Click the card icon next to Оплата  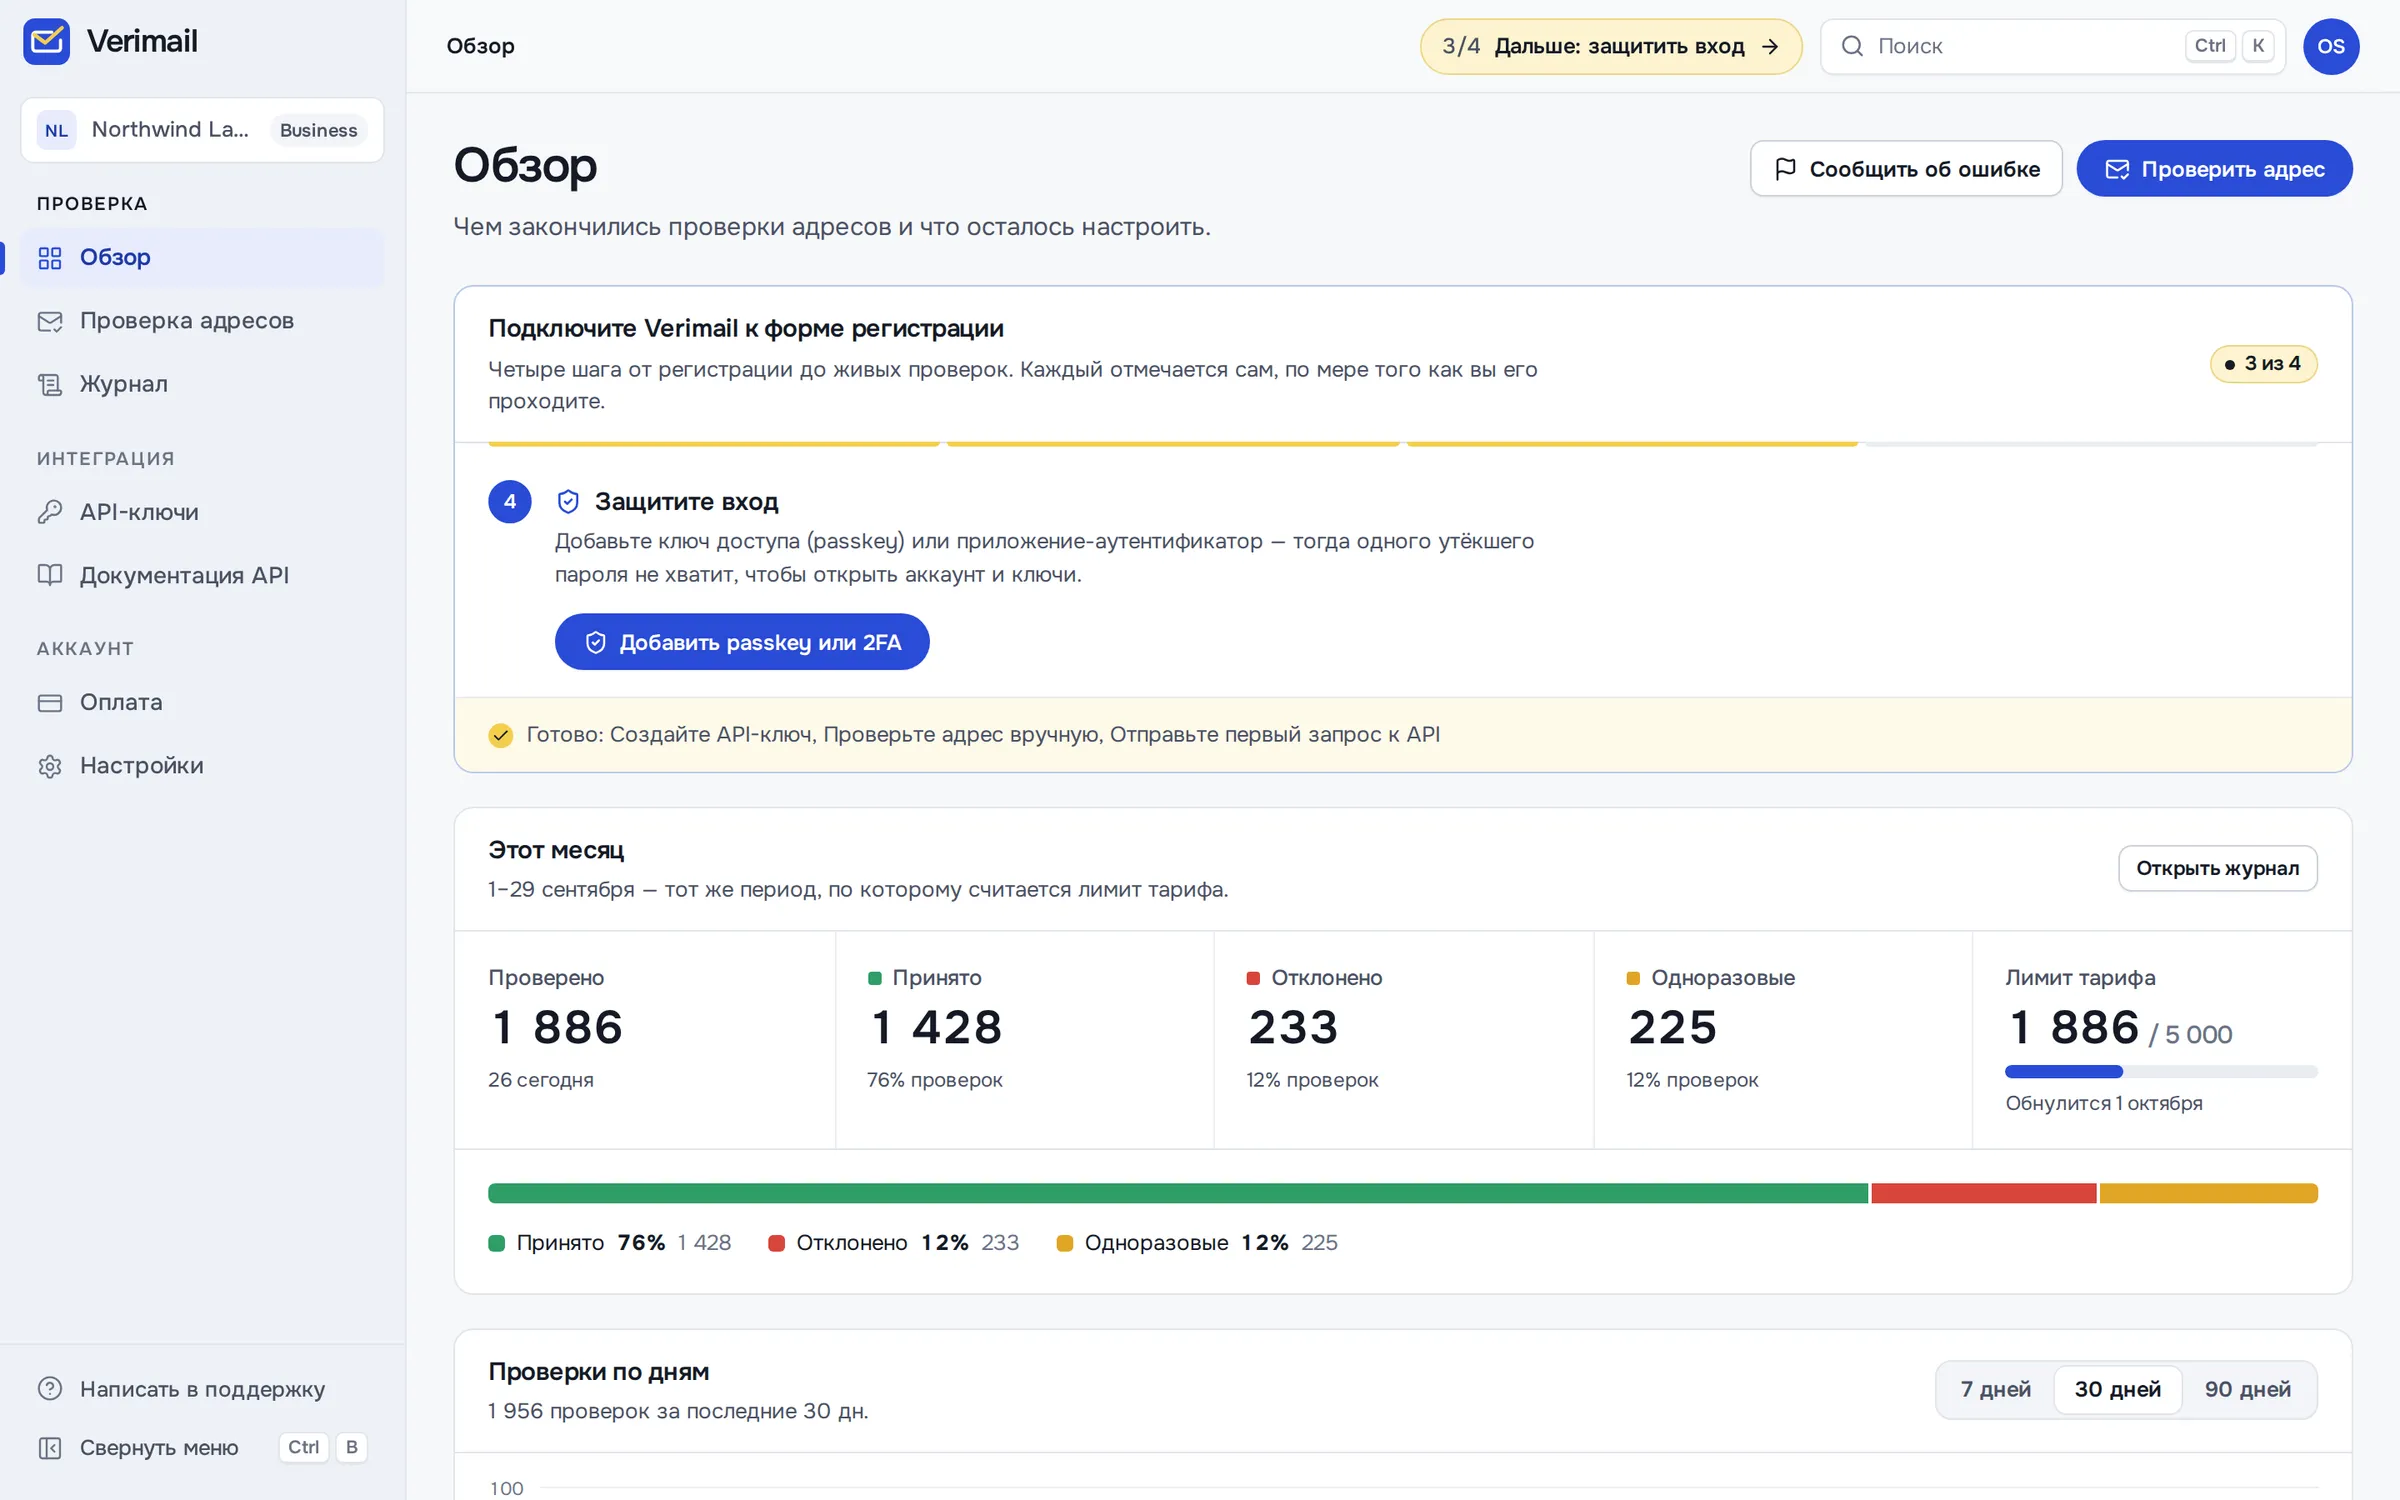50,702
